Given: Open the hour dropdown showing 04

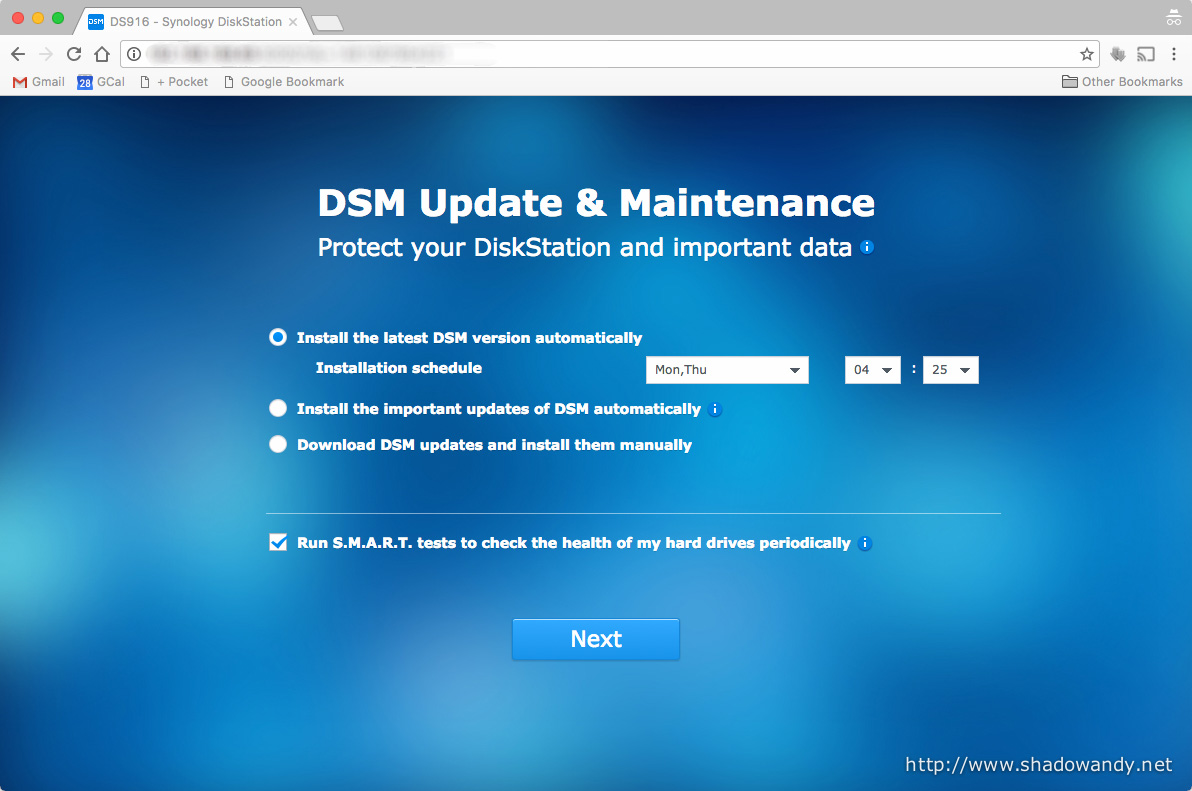Looking at the screenshot, I should (x=873, y=370).
